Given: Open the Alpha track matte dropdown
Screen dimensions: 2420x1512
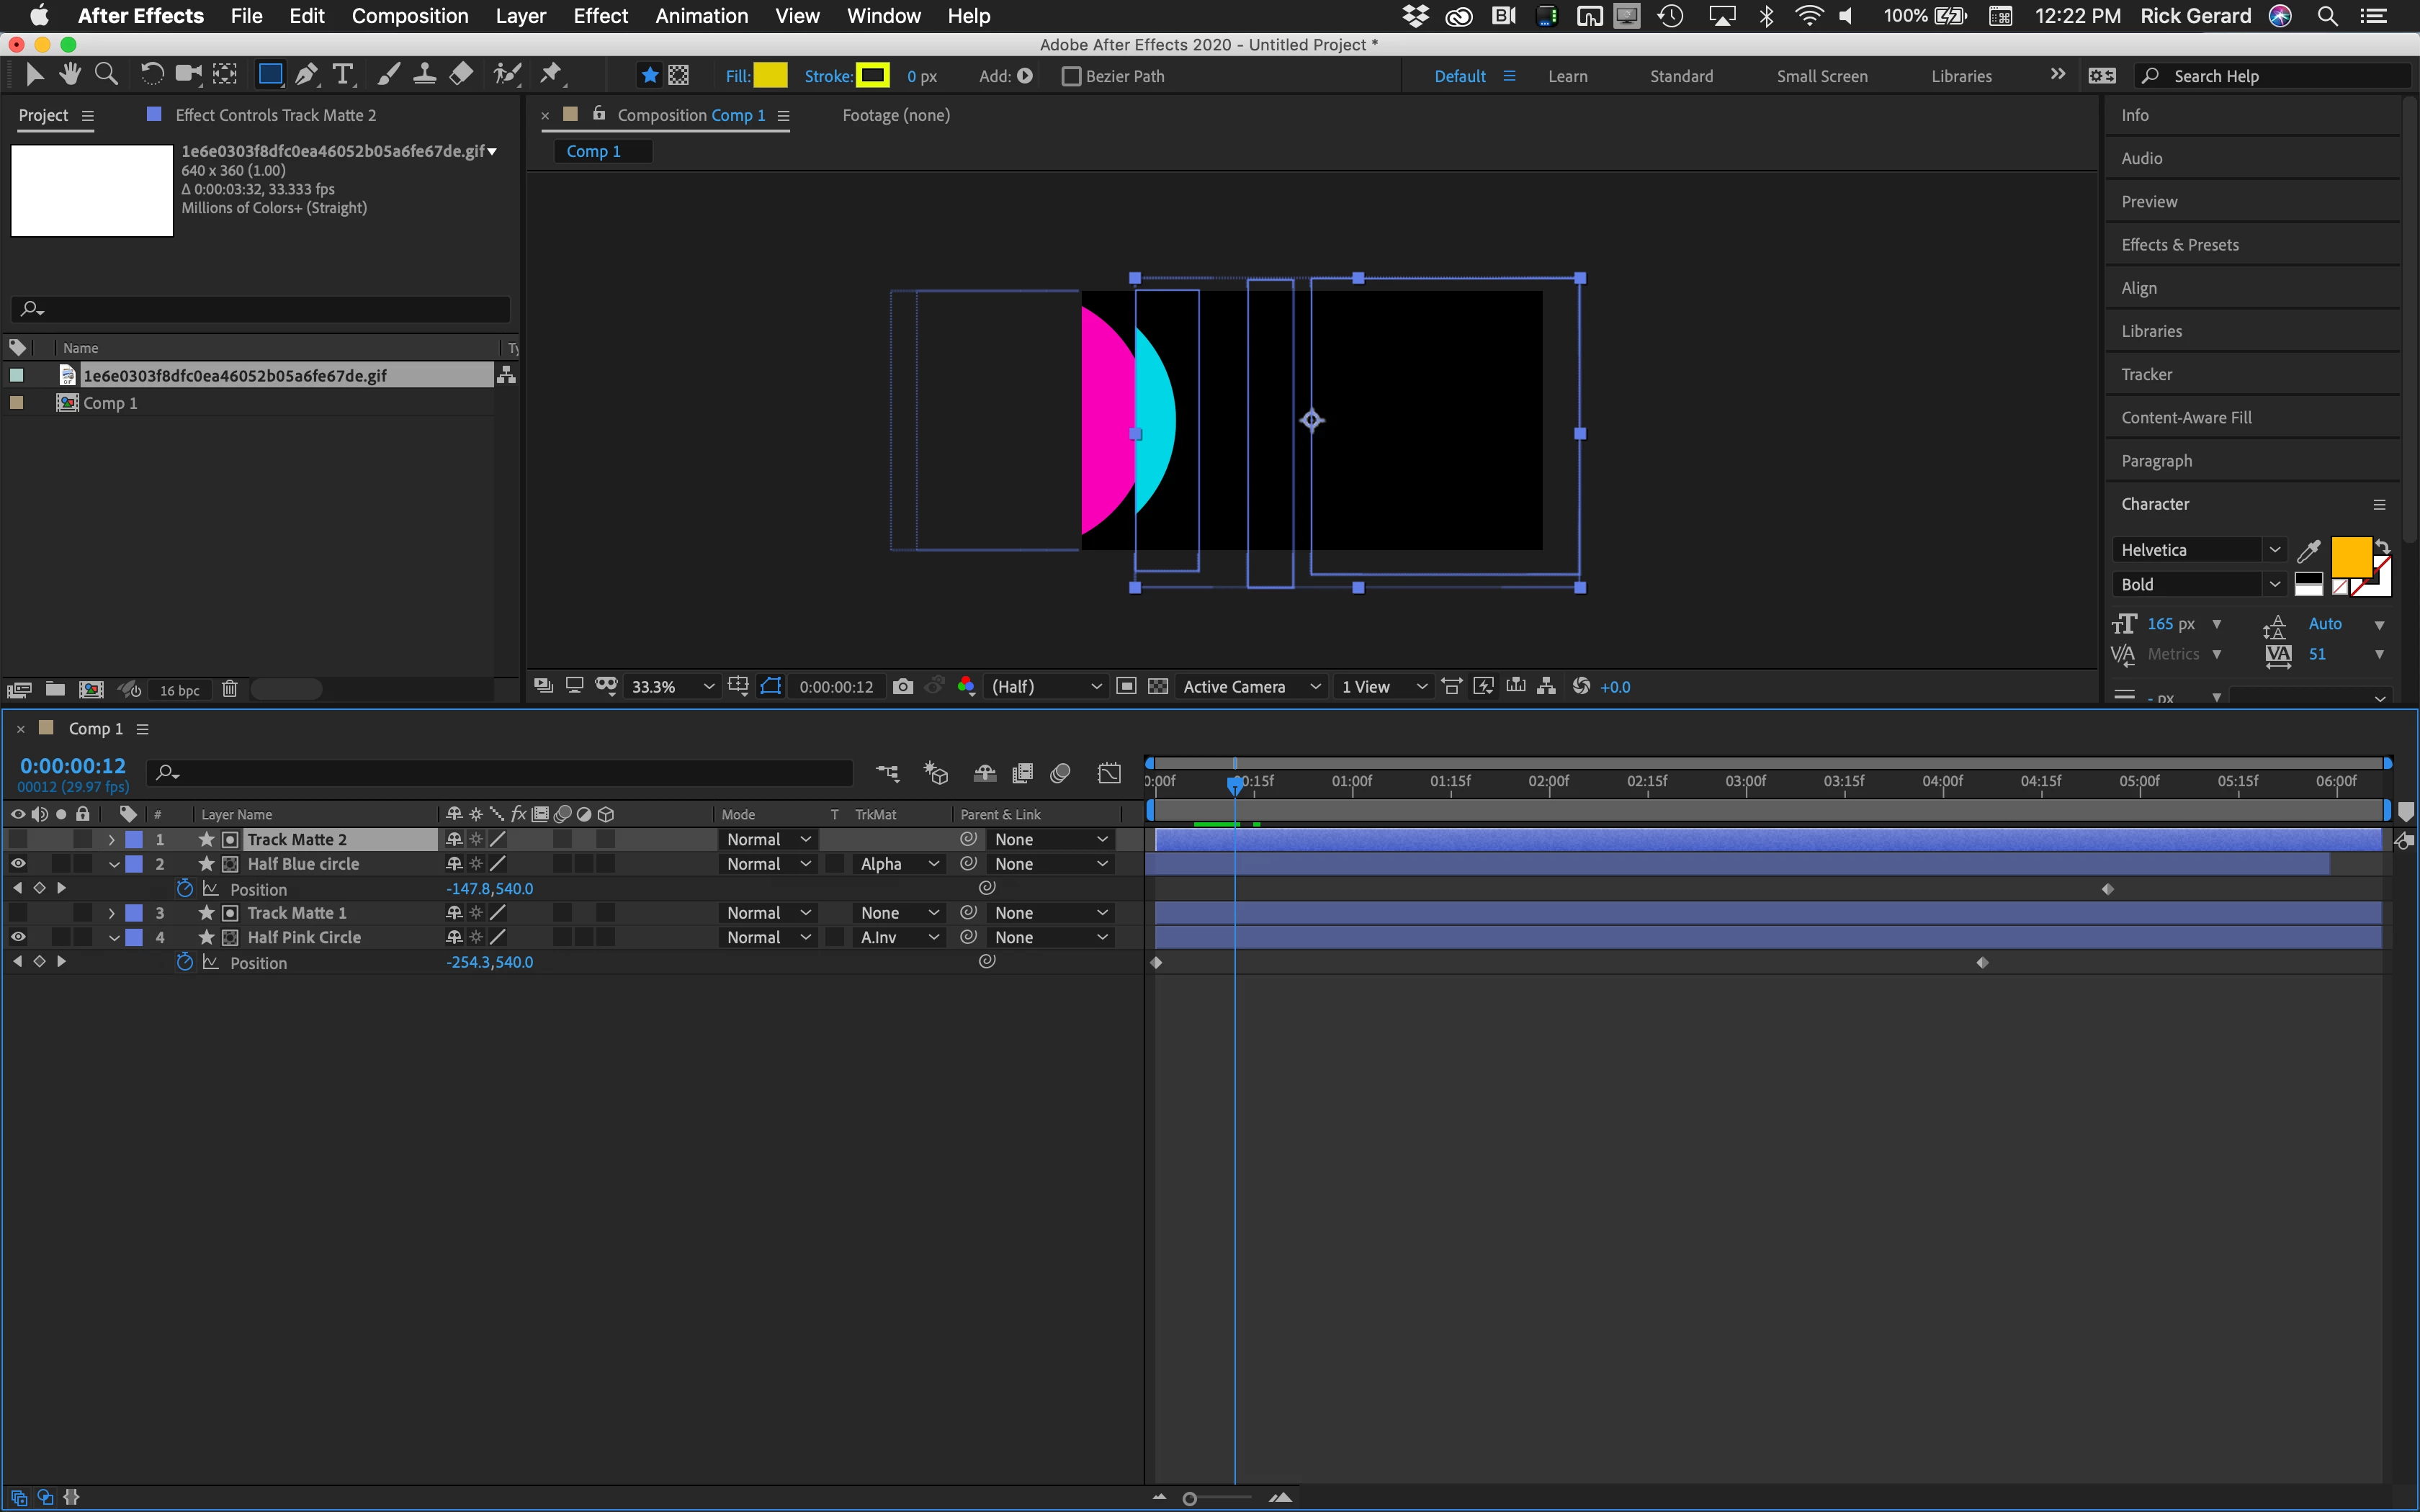Looking at the screenshot, I should [898, 864].
